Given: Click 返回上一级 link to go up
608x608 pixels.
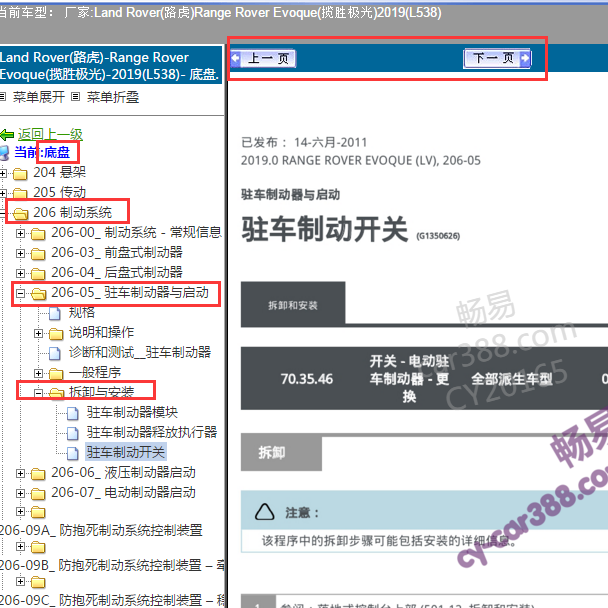Looking at the screenshot, I should [x=50, y=135].
